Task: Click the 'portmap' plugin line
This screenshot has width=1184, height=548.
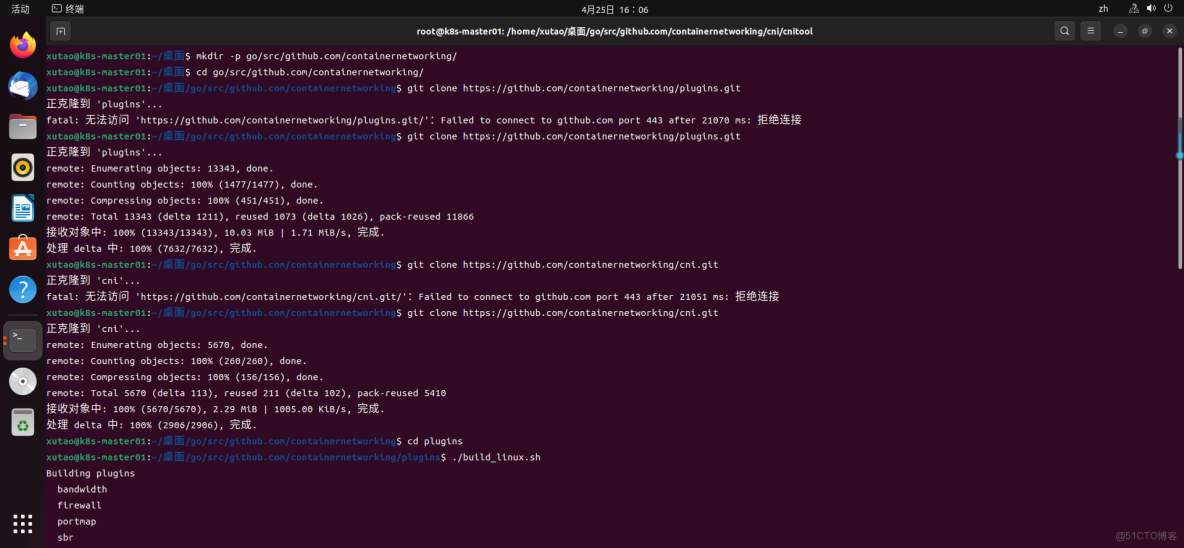Action: (x=77, y=522)
